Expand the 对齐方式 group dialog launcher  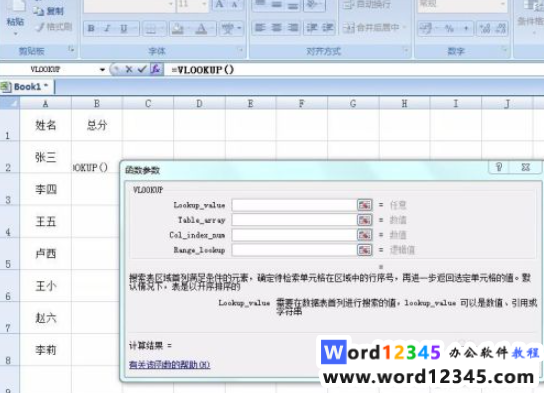point(406,50)
